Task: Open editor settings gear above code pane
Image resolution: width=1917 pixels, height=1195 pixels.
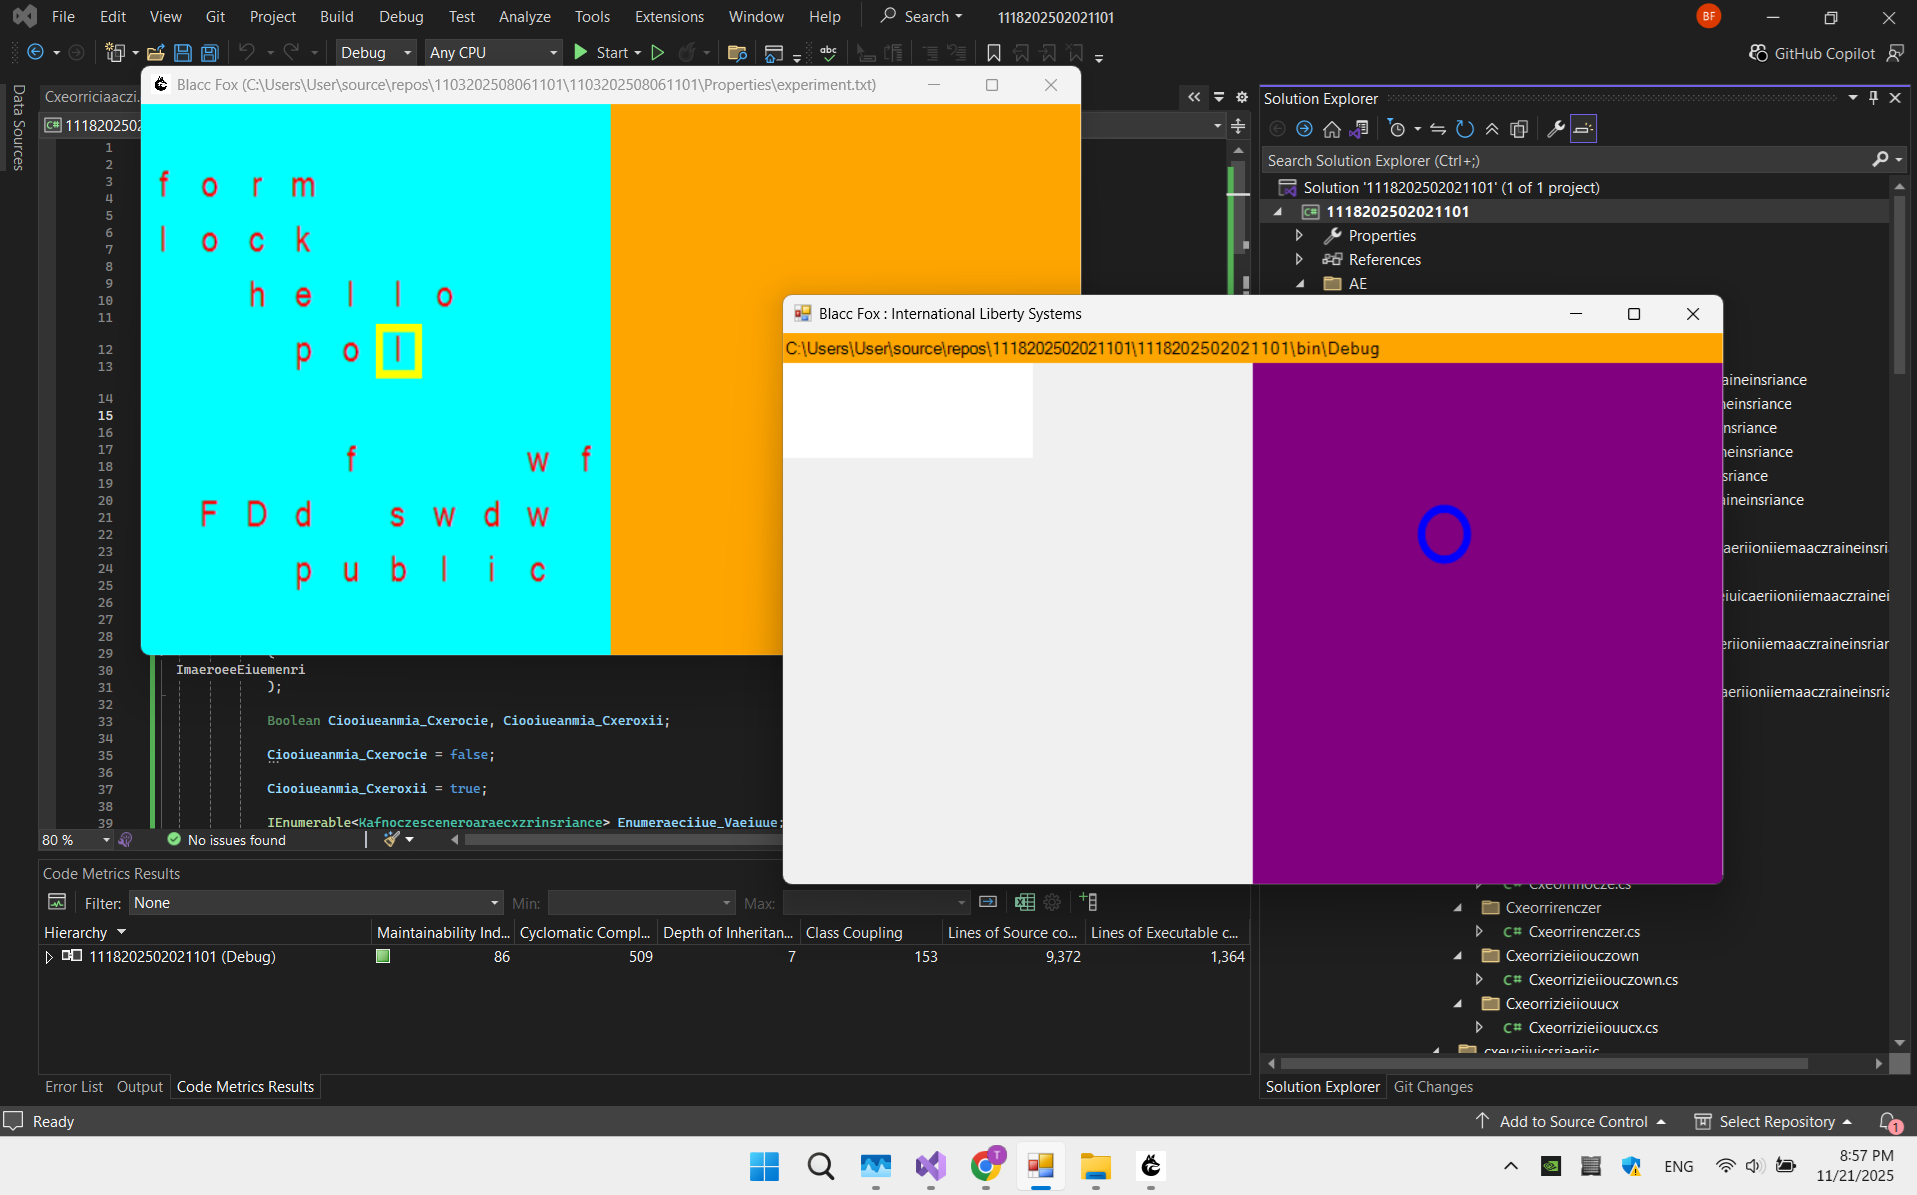Action: [1242, 97]
